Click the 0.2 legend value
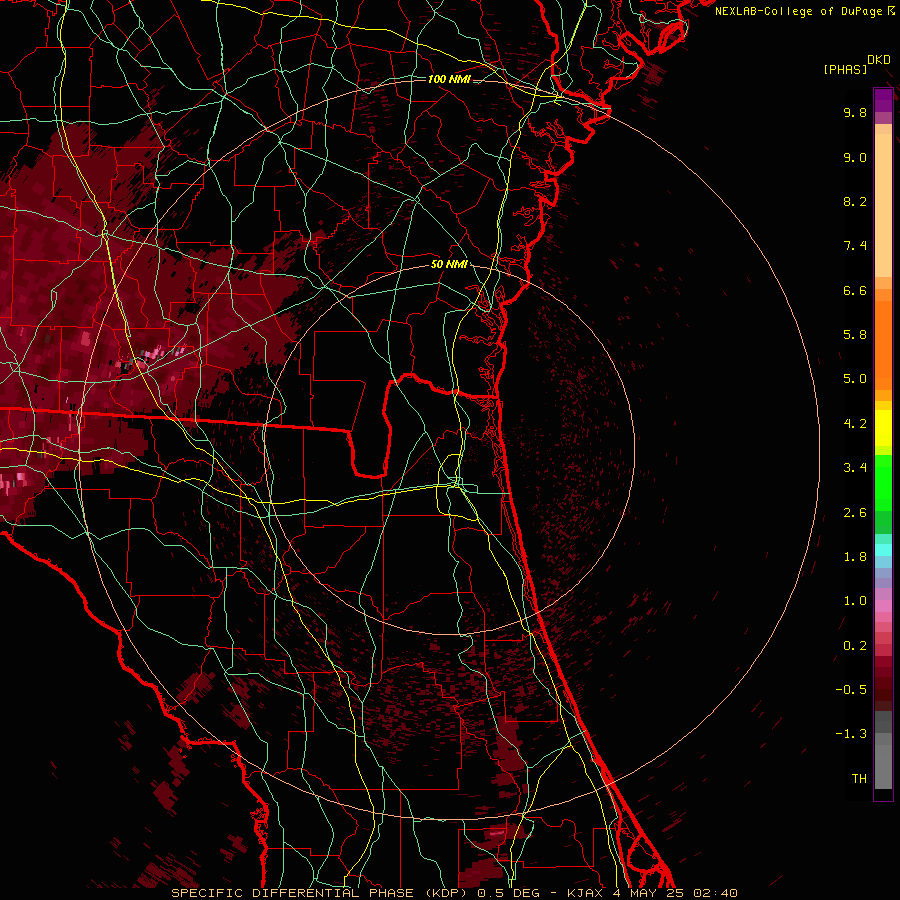Viewport: 900px width, 900px height. point(855,646)
